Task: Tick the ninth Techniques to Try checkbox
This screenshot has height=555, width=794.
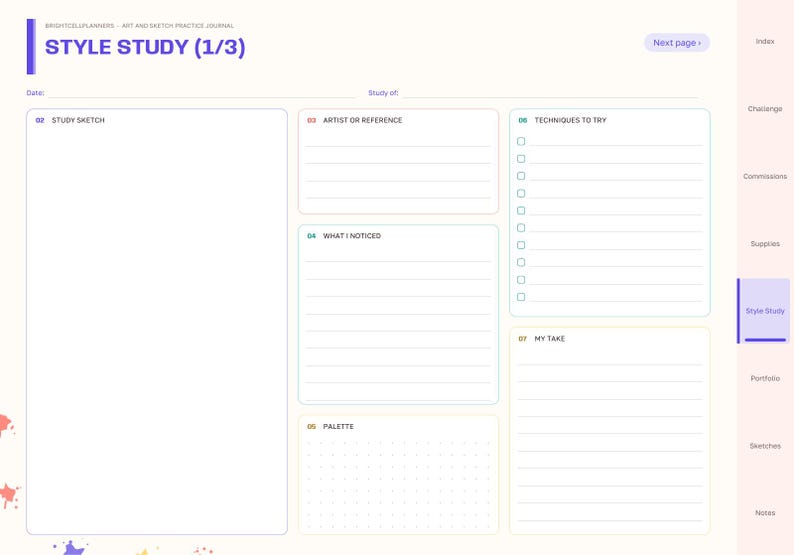Action: tap(521, 280)
